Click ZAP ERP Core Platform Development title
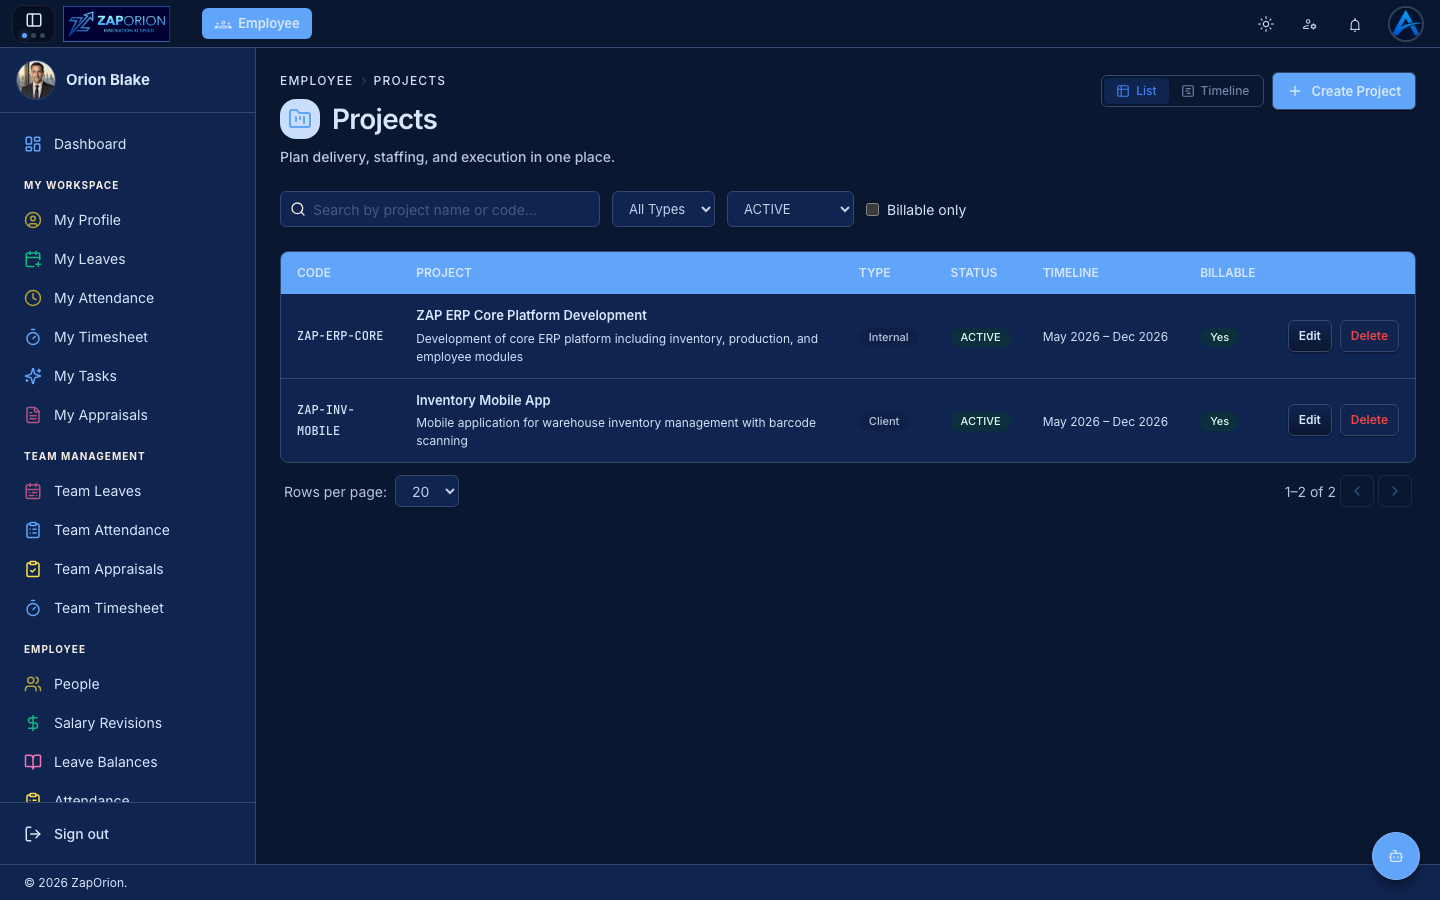Screen dimensions: 1440x900 point(531,315)
